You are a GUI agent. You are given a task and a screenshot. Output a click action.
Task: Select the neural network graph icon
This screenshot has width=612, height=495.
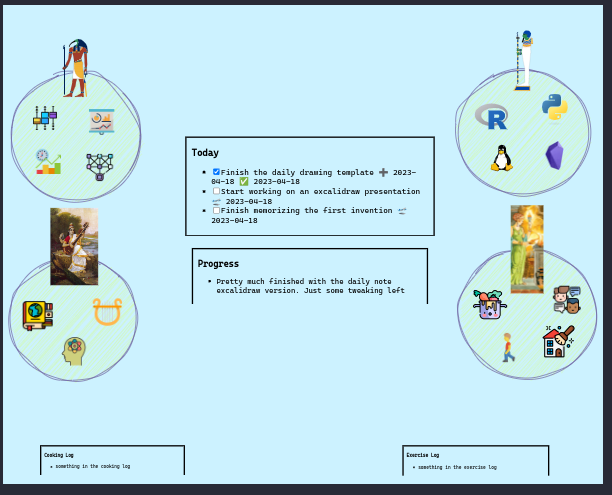[100, 167]
